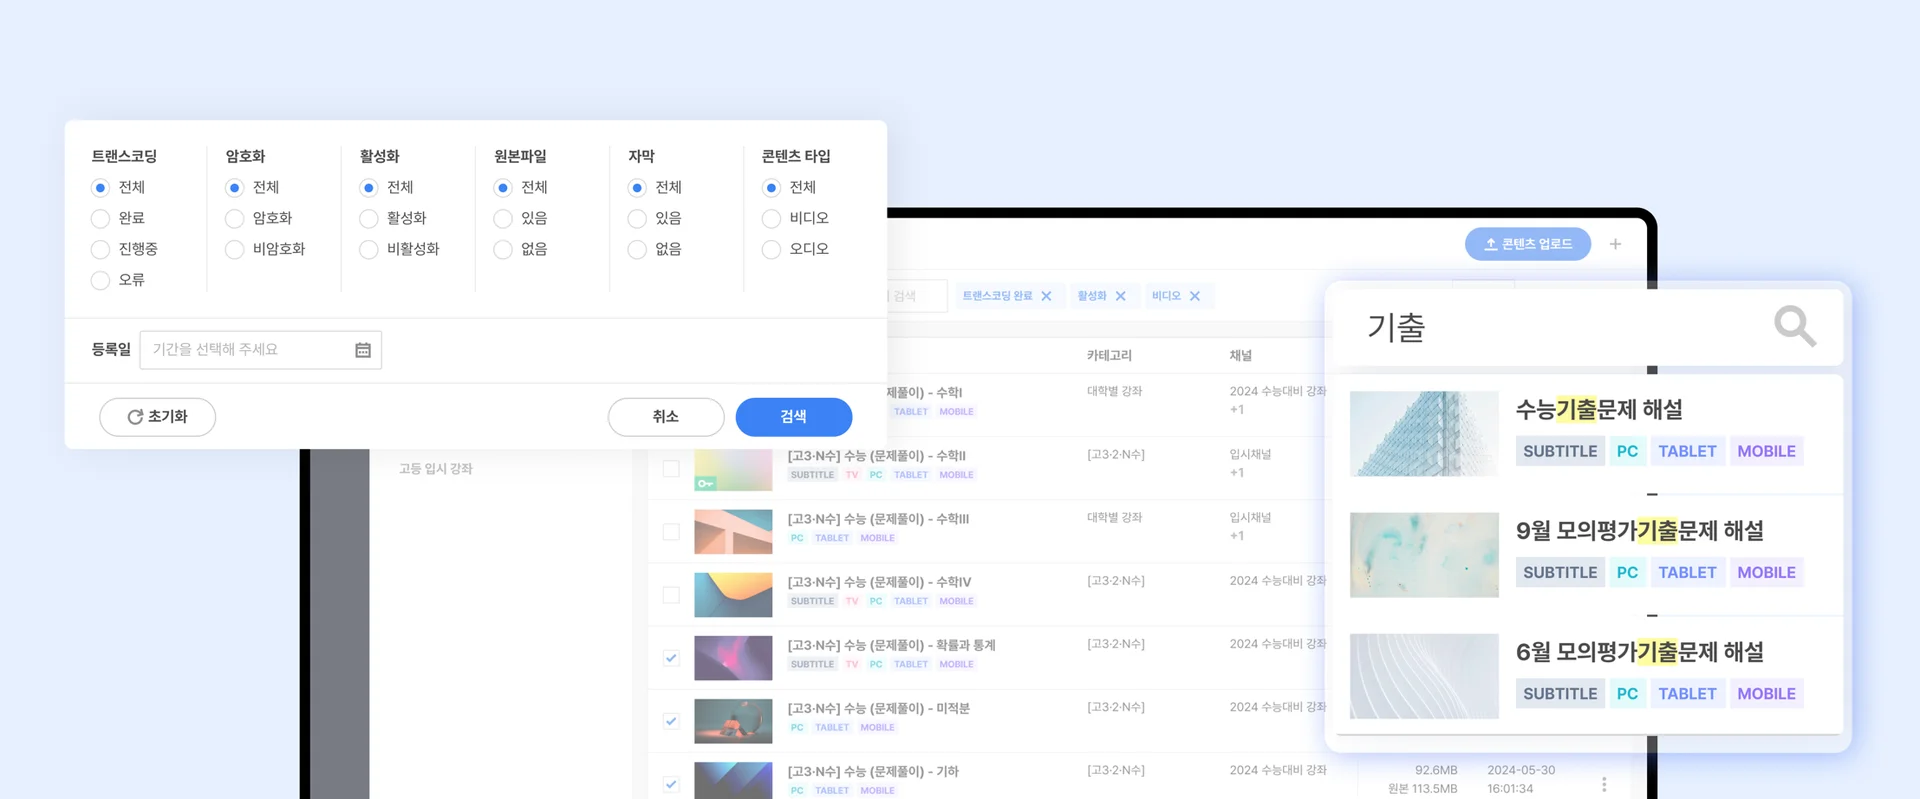Open the three-dot menu on last row
Image resolution: width=1920 pixels, height=799 pixels.
pos(1604,785)
